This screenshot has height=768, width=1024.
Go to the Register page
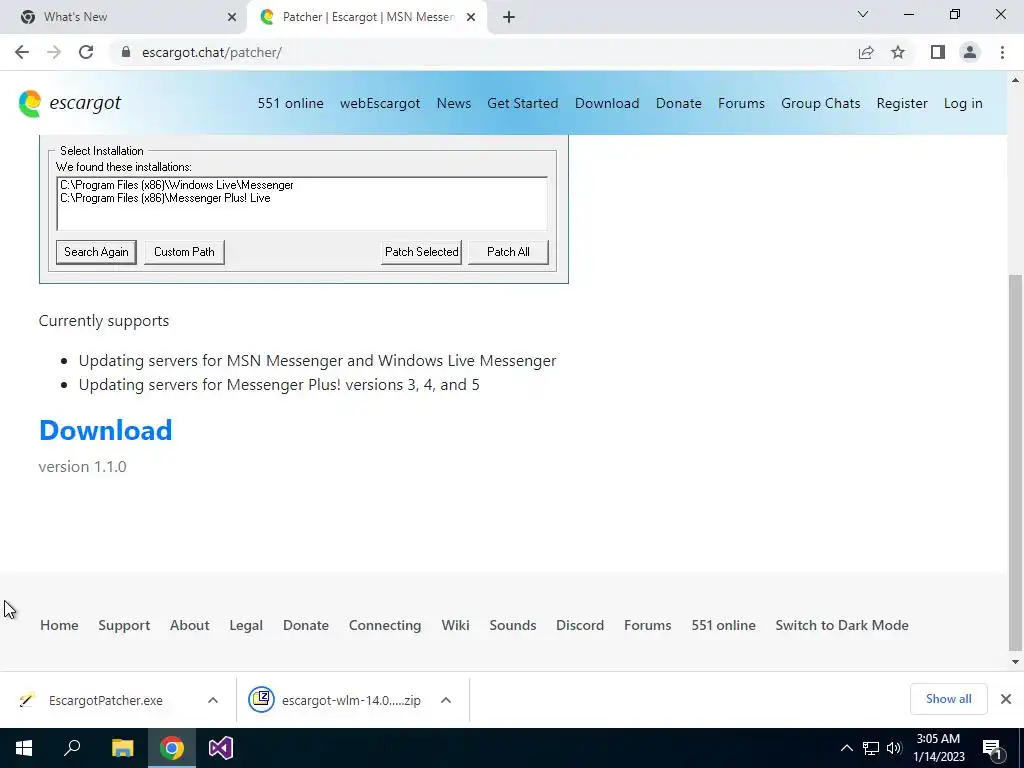point(902,103)
